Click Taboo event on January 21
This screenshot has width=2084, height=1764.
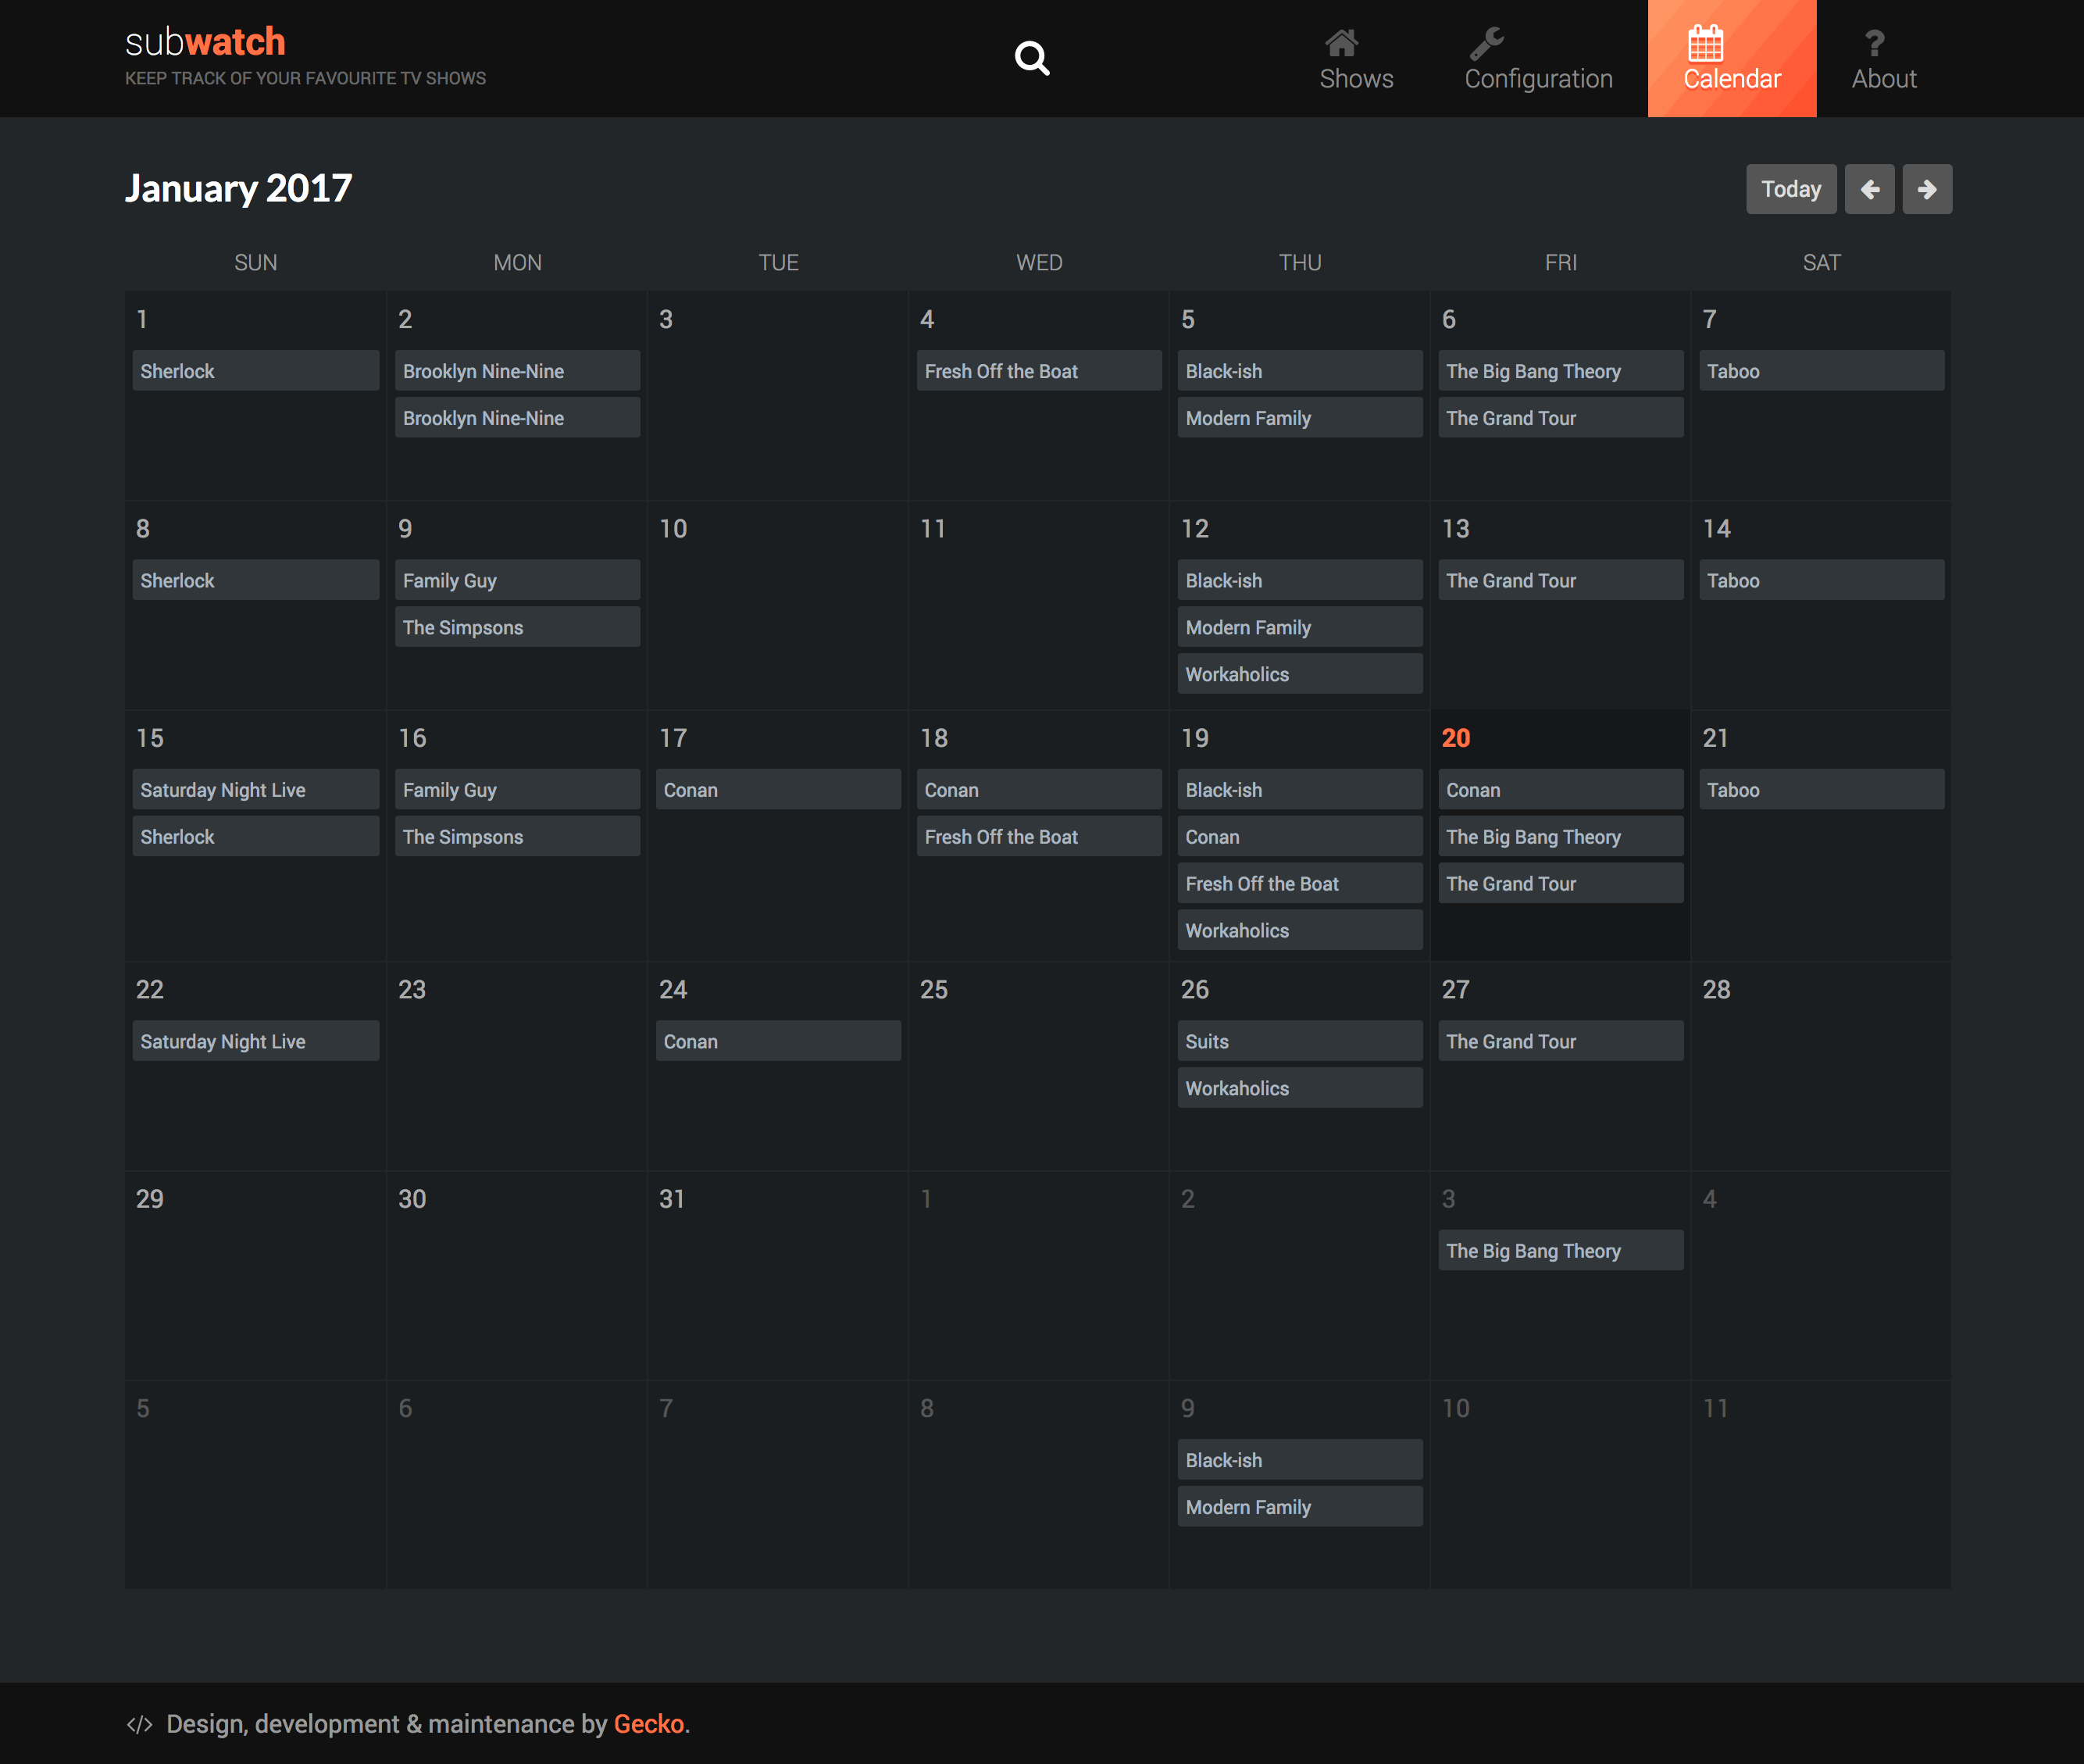coord(1821,790)
